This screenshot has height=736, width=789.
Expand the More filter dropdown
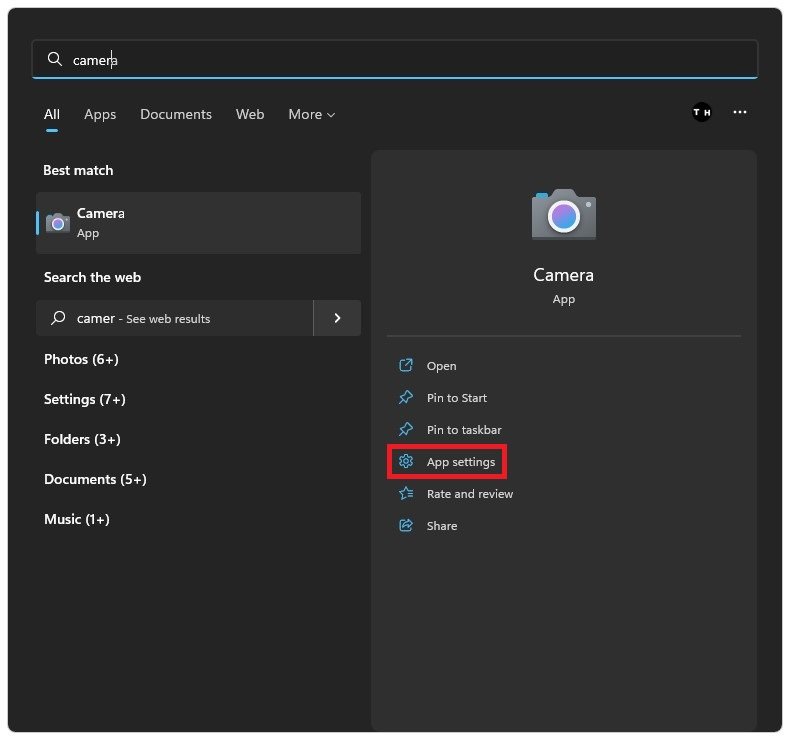click(x=311, y=115)
